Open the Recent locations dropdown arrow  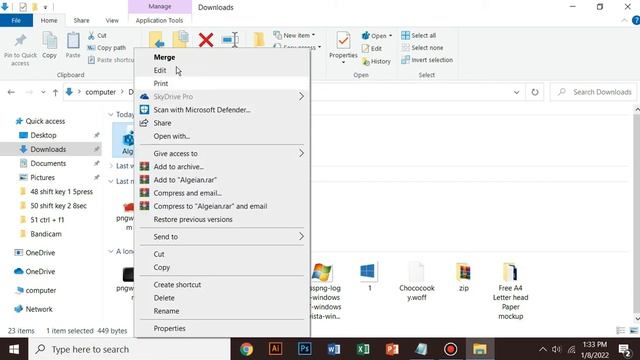point(43,92)
